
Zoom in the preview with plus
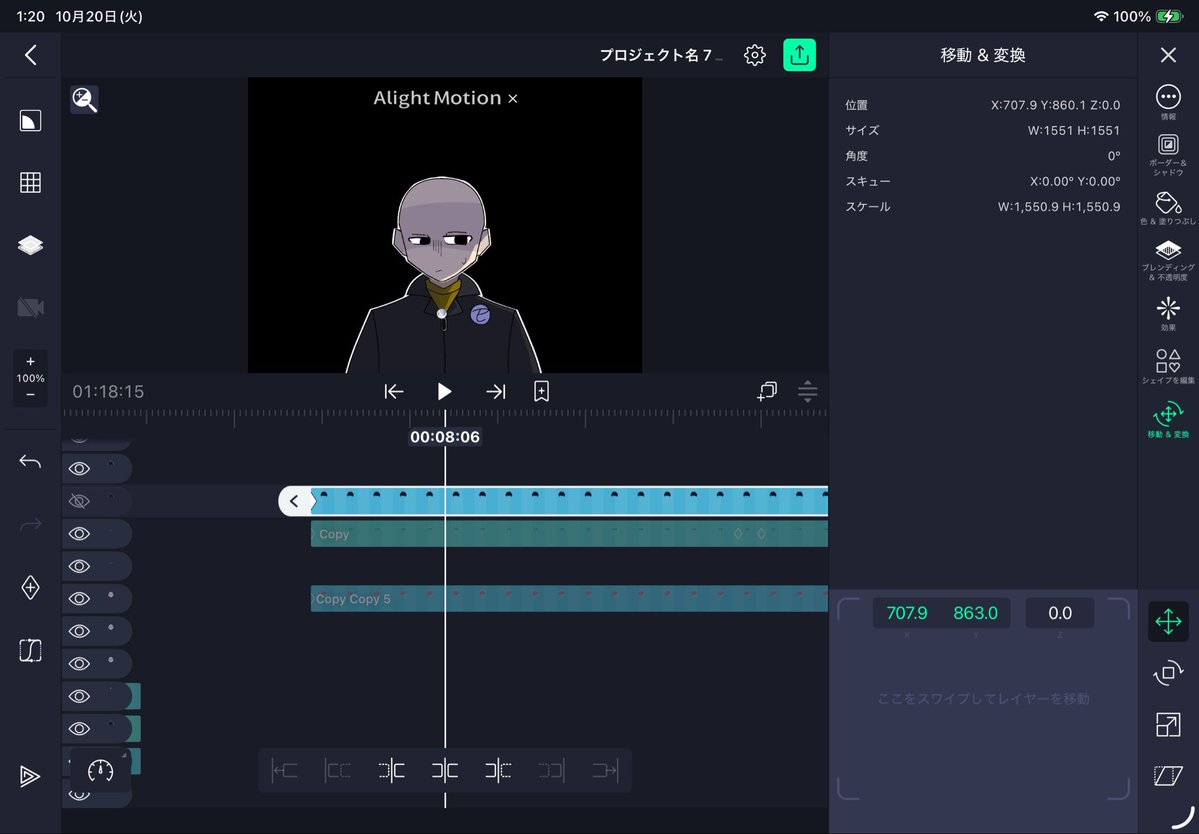[31, 362]
